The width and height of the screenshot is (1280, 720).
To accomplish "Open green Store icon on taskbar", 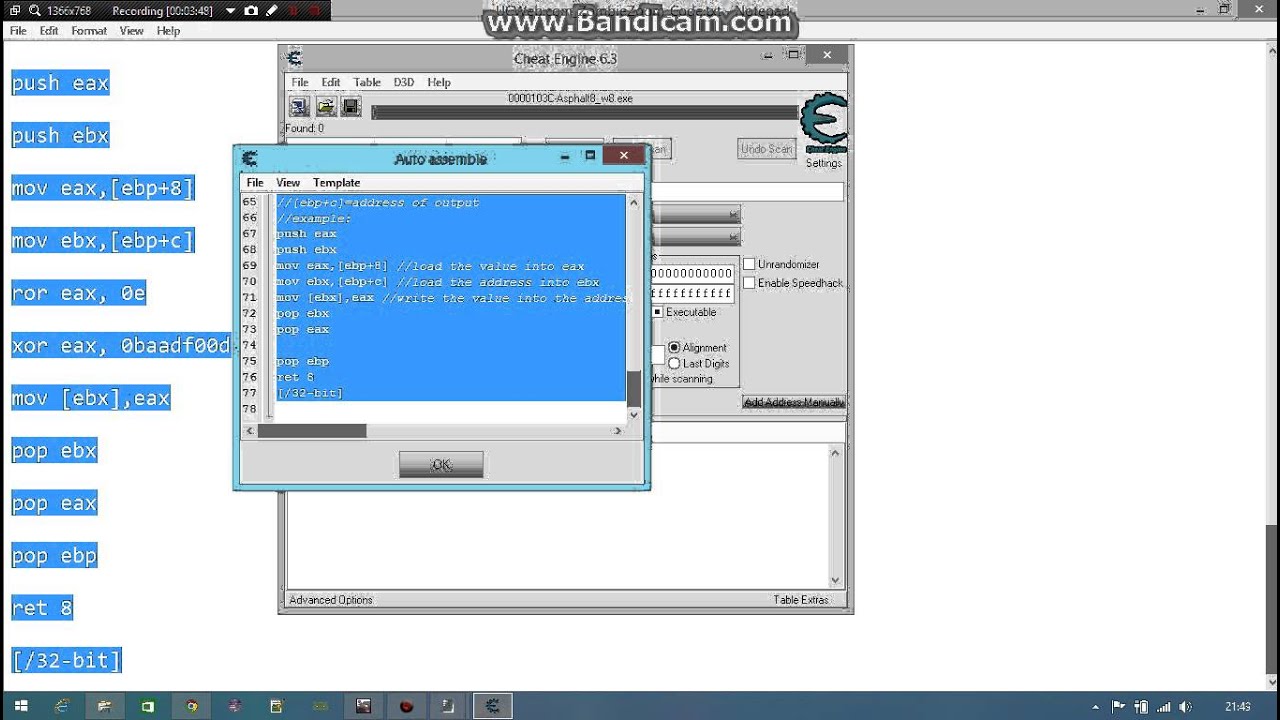I will (x=148, y=706).
